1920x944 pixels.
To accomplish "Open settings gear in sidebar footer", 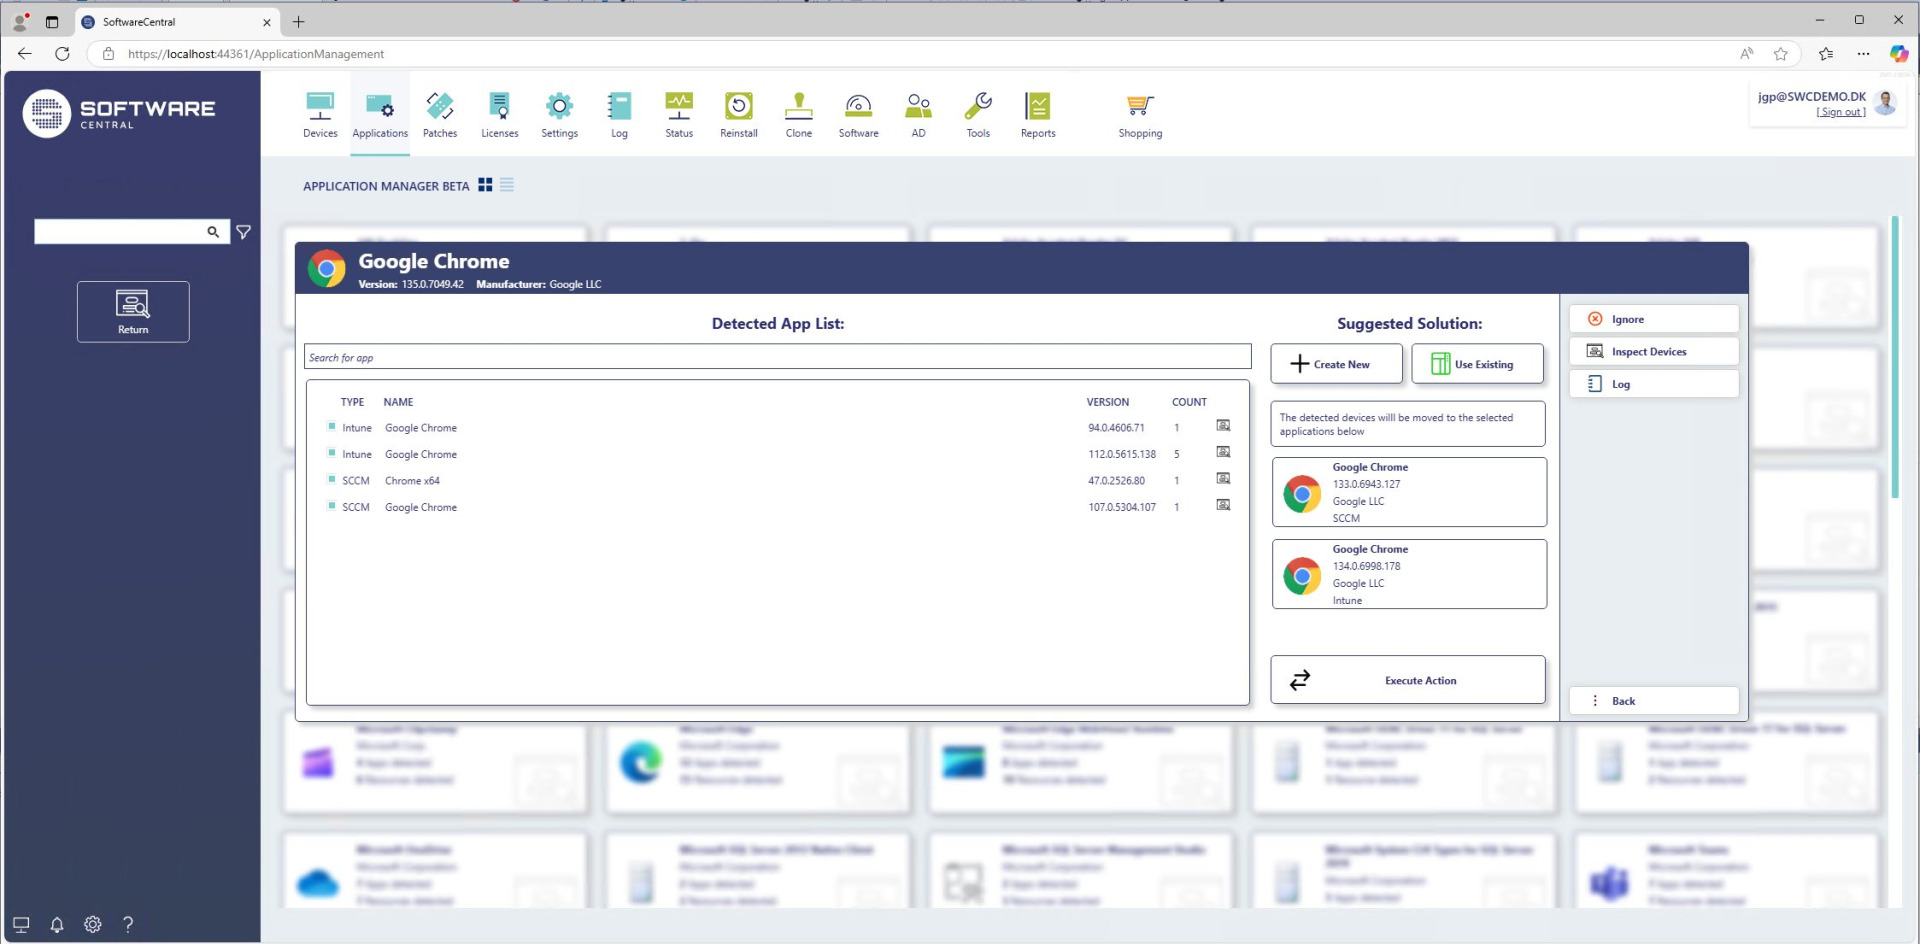I will click(x=93, y=924).
